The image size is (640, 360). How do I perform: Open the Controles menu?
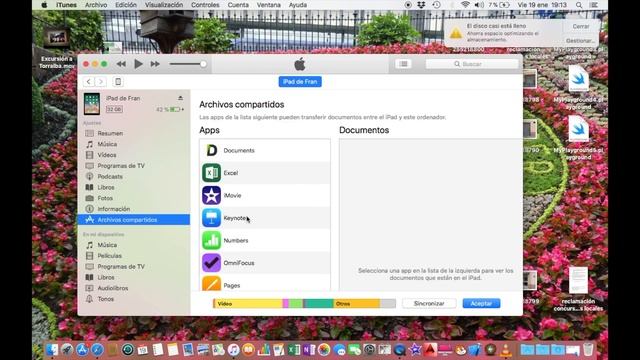(205, 5)
